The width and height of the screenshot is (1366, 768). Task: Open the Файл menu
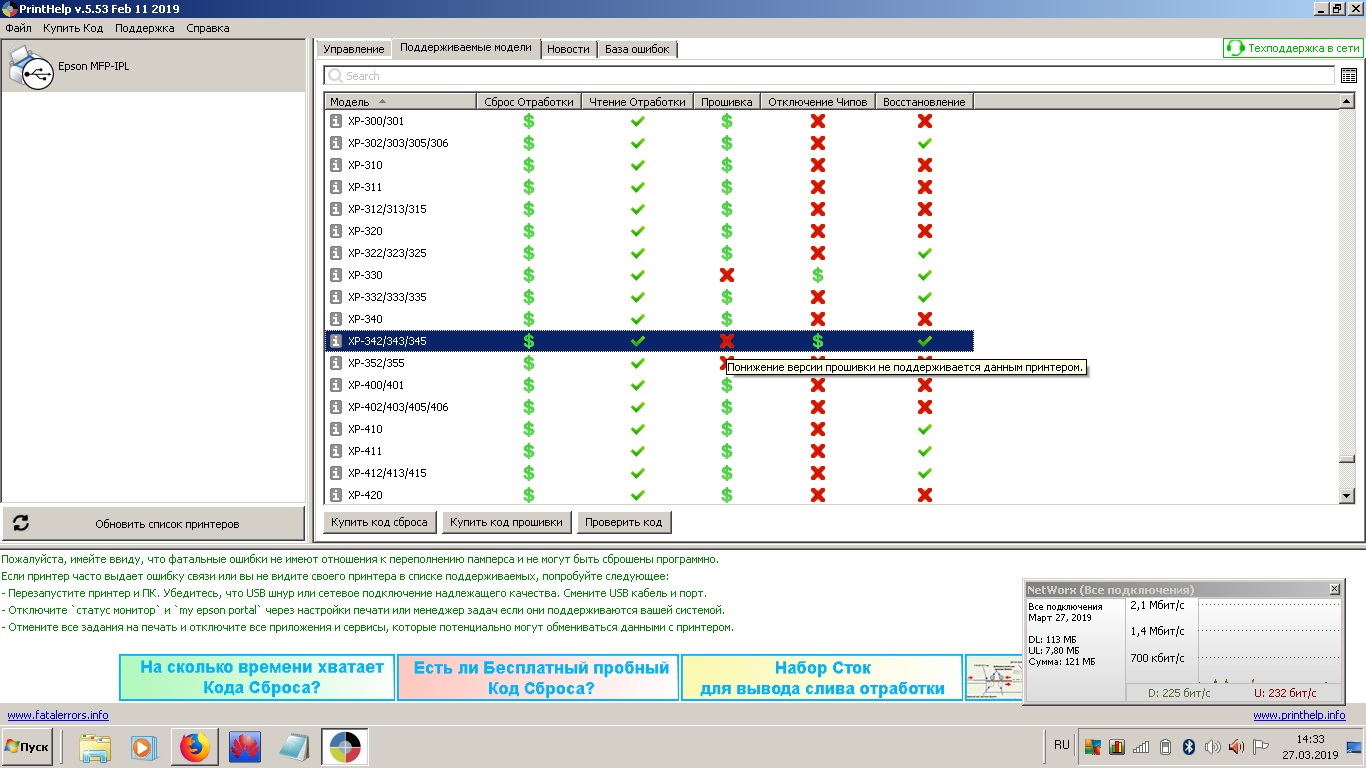click(18, 28)
